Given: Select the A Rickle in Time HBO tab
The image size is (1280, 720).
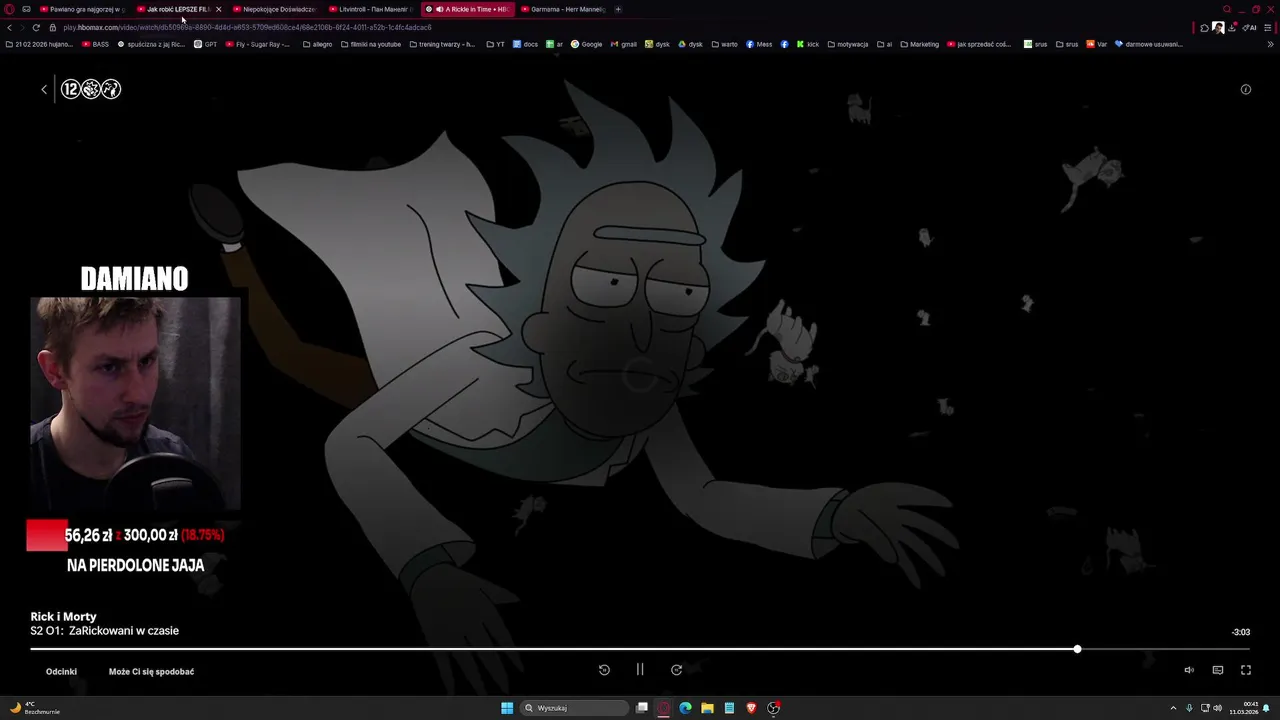Looking at the screenshot, I should point(468,9).
